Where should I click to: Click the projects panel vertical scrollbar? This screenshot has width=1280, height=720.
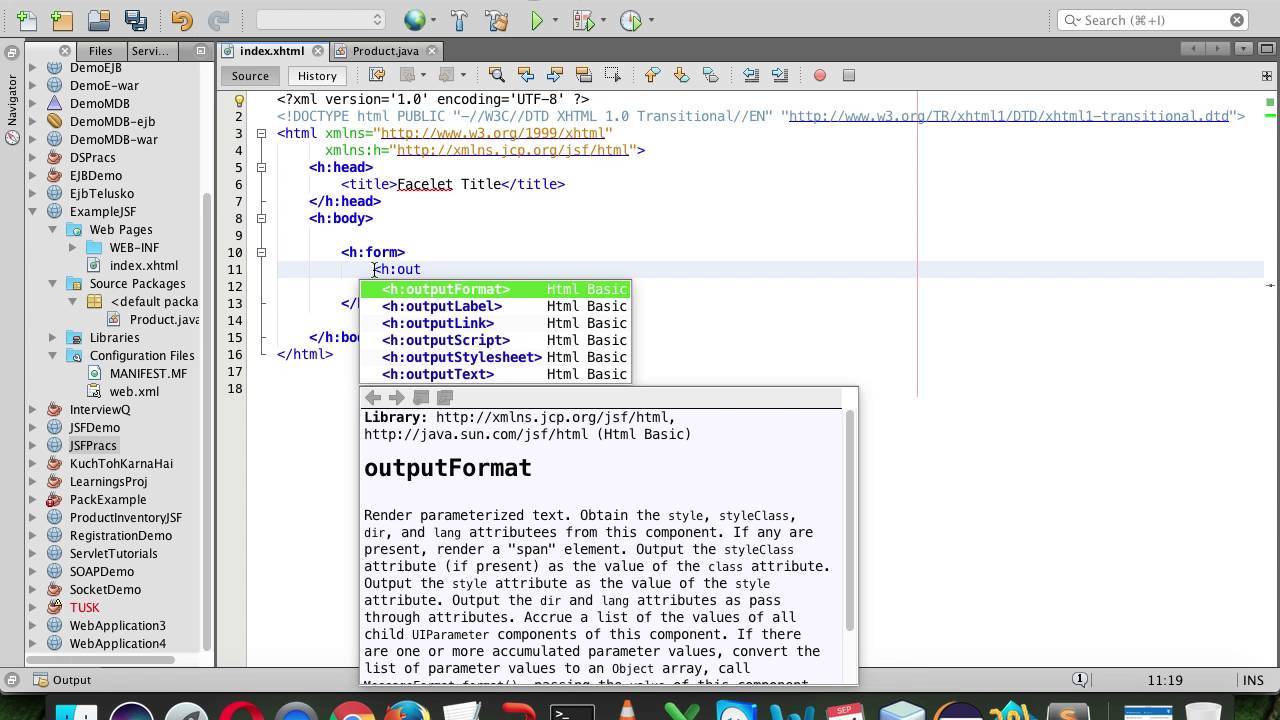pos(208,420)
